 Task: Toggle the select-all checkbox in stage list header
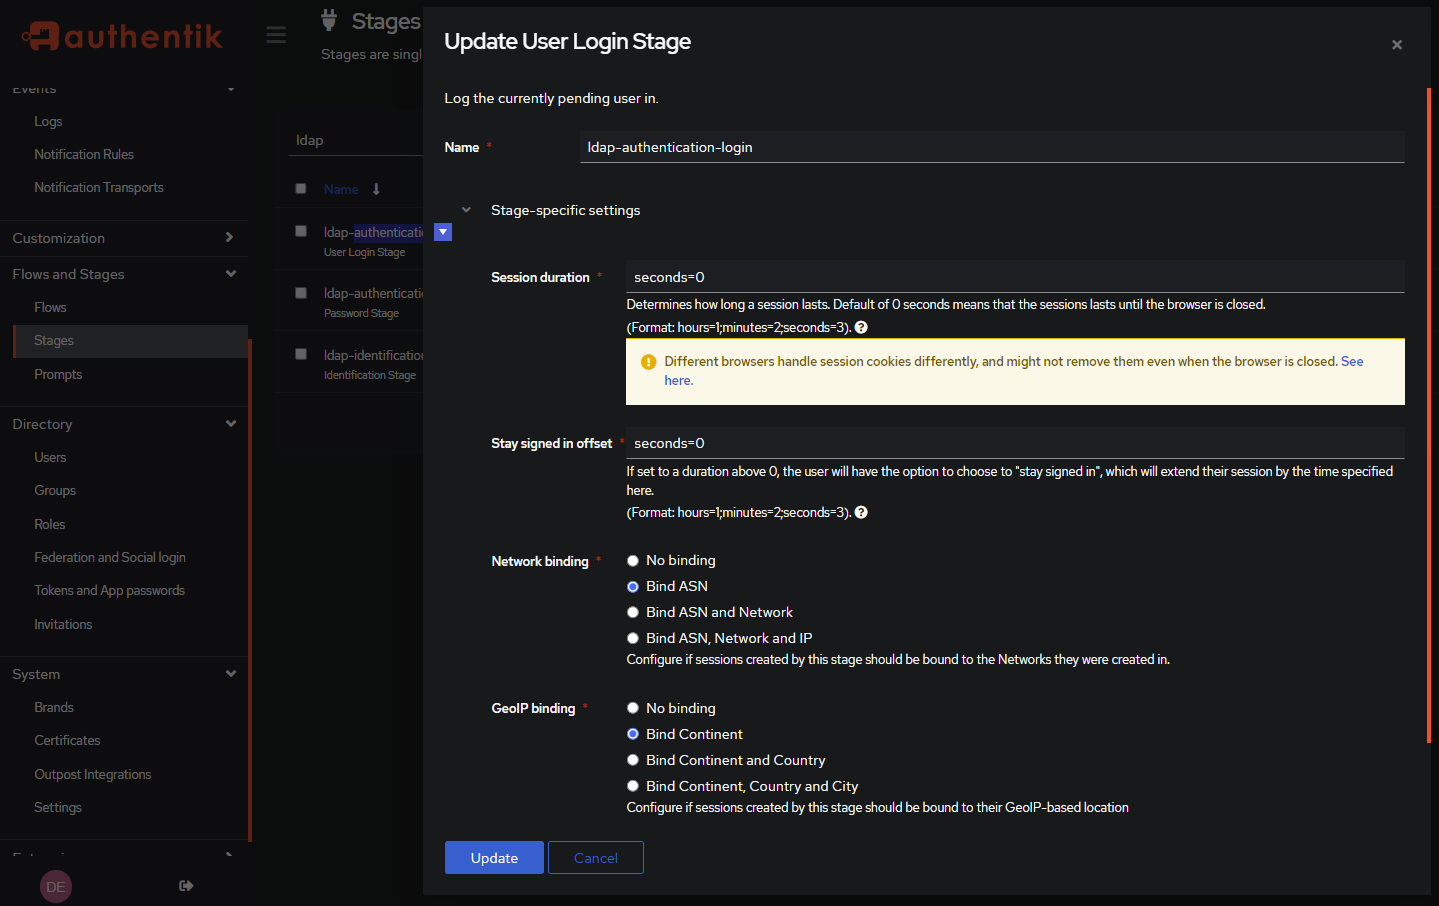pyautogui.click(x=301, y=188)
